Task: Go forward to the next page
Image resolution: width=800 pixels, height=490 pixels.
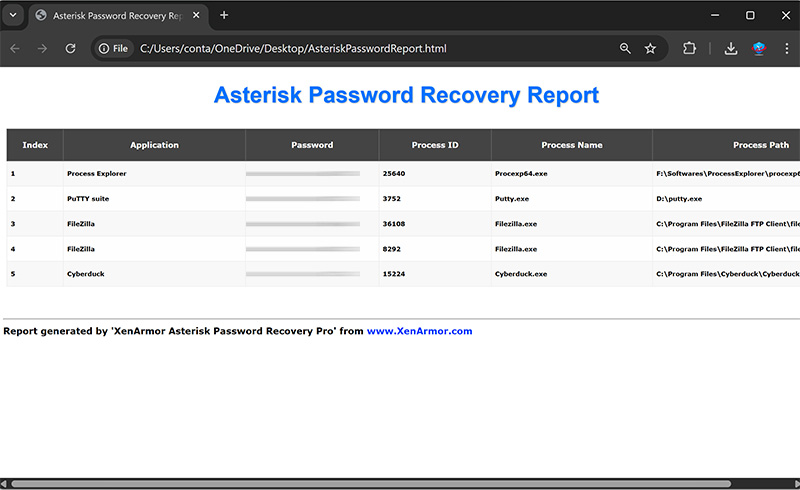Action: click(42, 48)
